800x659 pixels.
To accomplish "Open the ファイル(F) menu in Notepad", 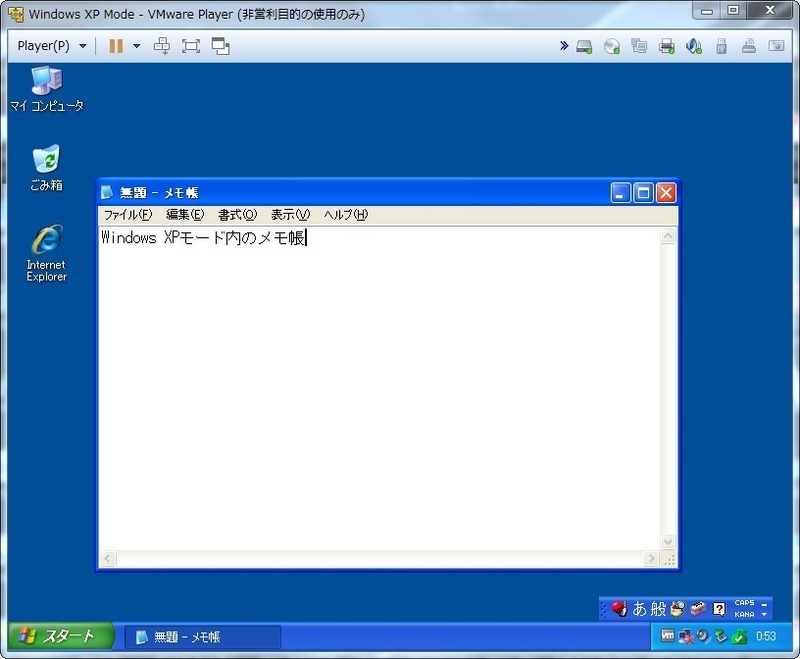I will click(x=128, y=215).
